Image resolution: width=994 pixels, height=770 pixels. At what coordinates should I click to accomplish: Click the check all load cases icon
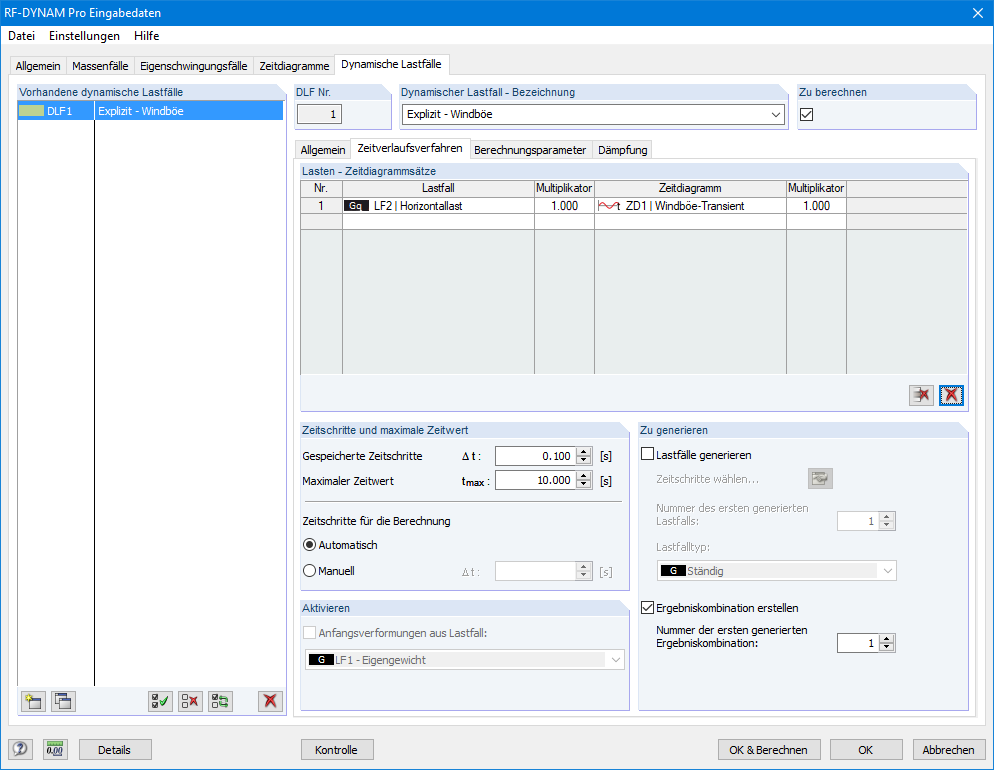coord(160,701)
